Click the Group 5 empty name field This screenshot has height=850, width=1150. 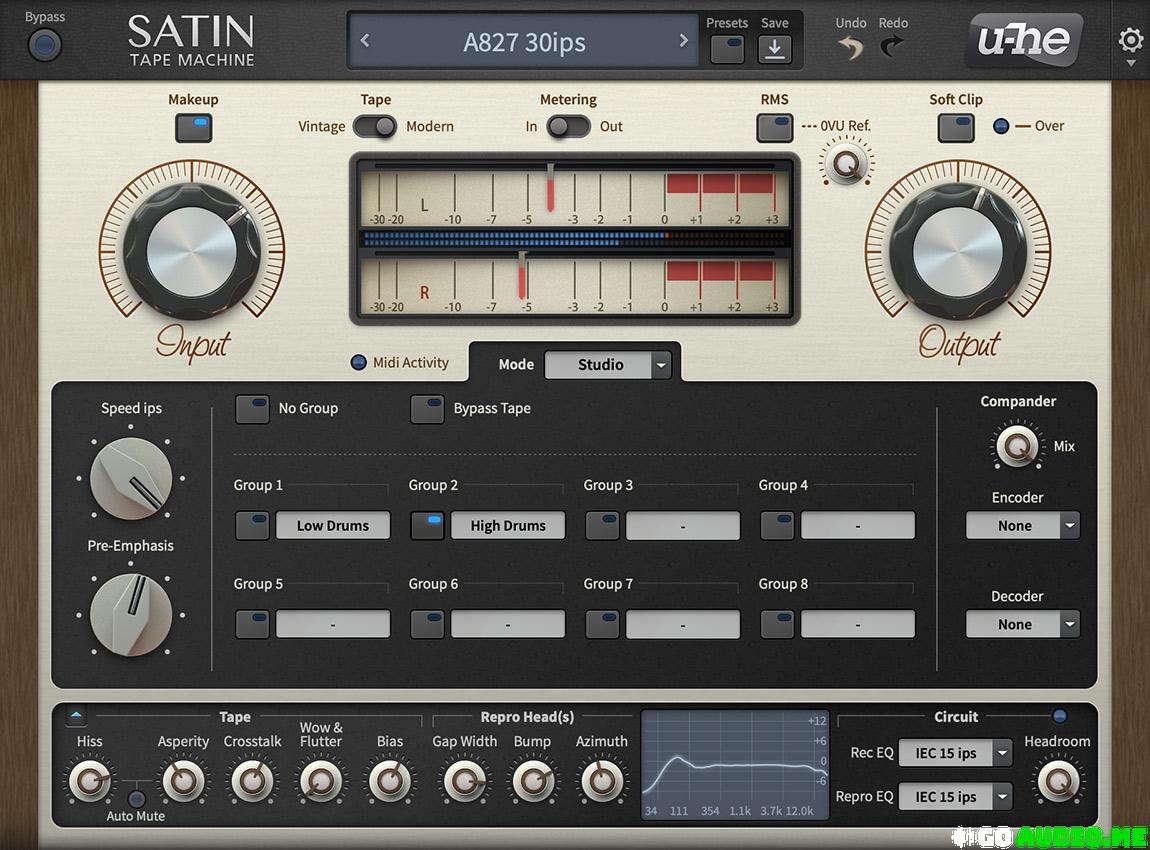point(333,624)
